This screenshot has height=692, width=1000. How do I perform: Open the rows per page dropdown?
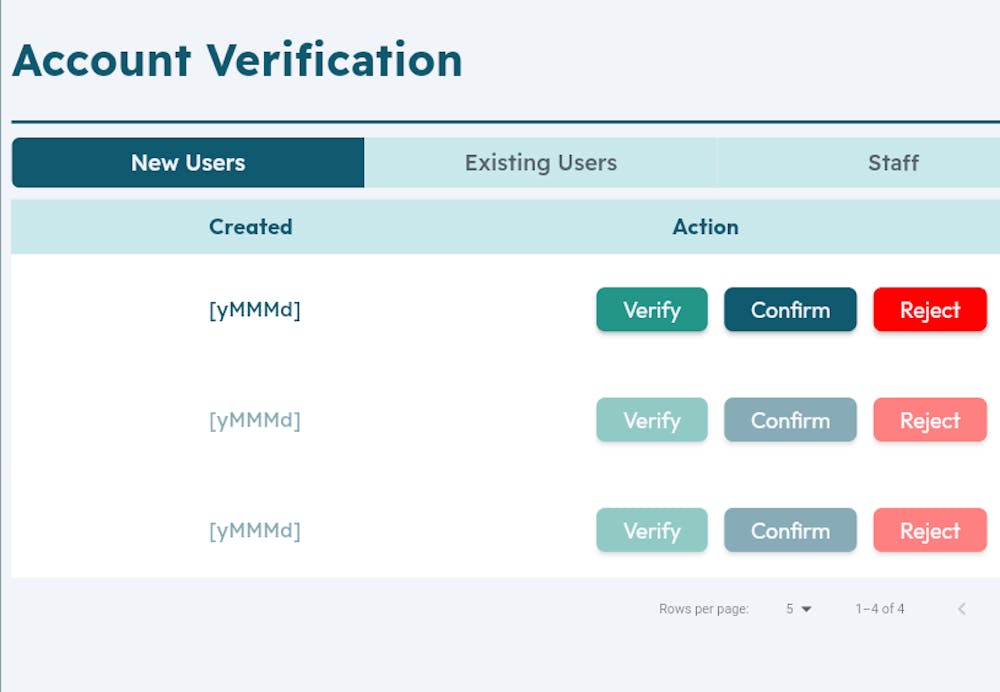(x=798, y=609)
